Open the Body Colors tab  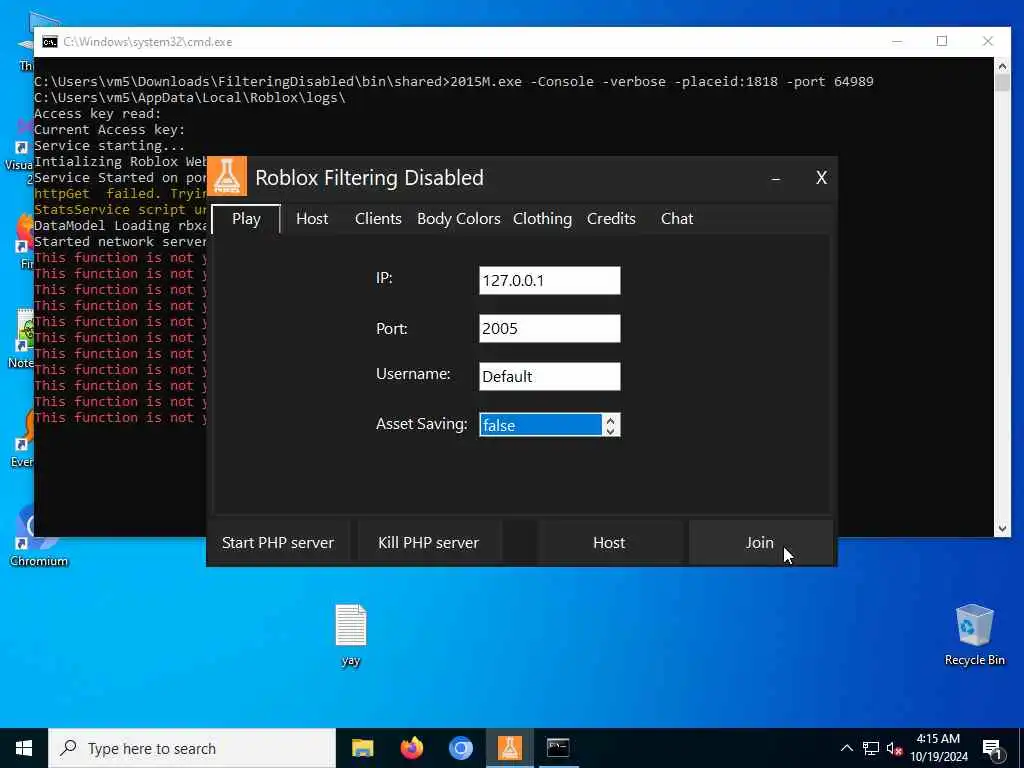(458, 219)
